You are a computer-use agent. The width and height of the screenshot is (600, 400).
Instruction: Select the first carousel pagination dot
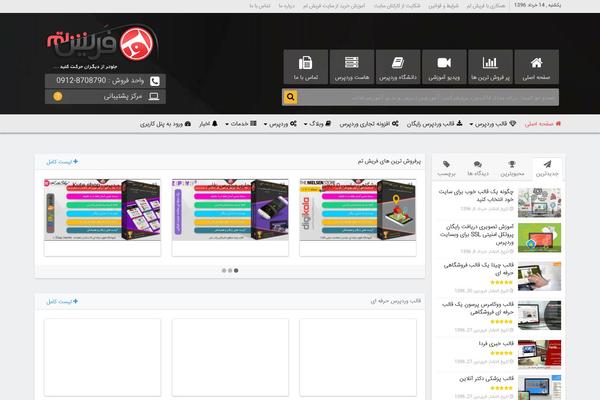click(x=224, y=270)
